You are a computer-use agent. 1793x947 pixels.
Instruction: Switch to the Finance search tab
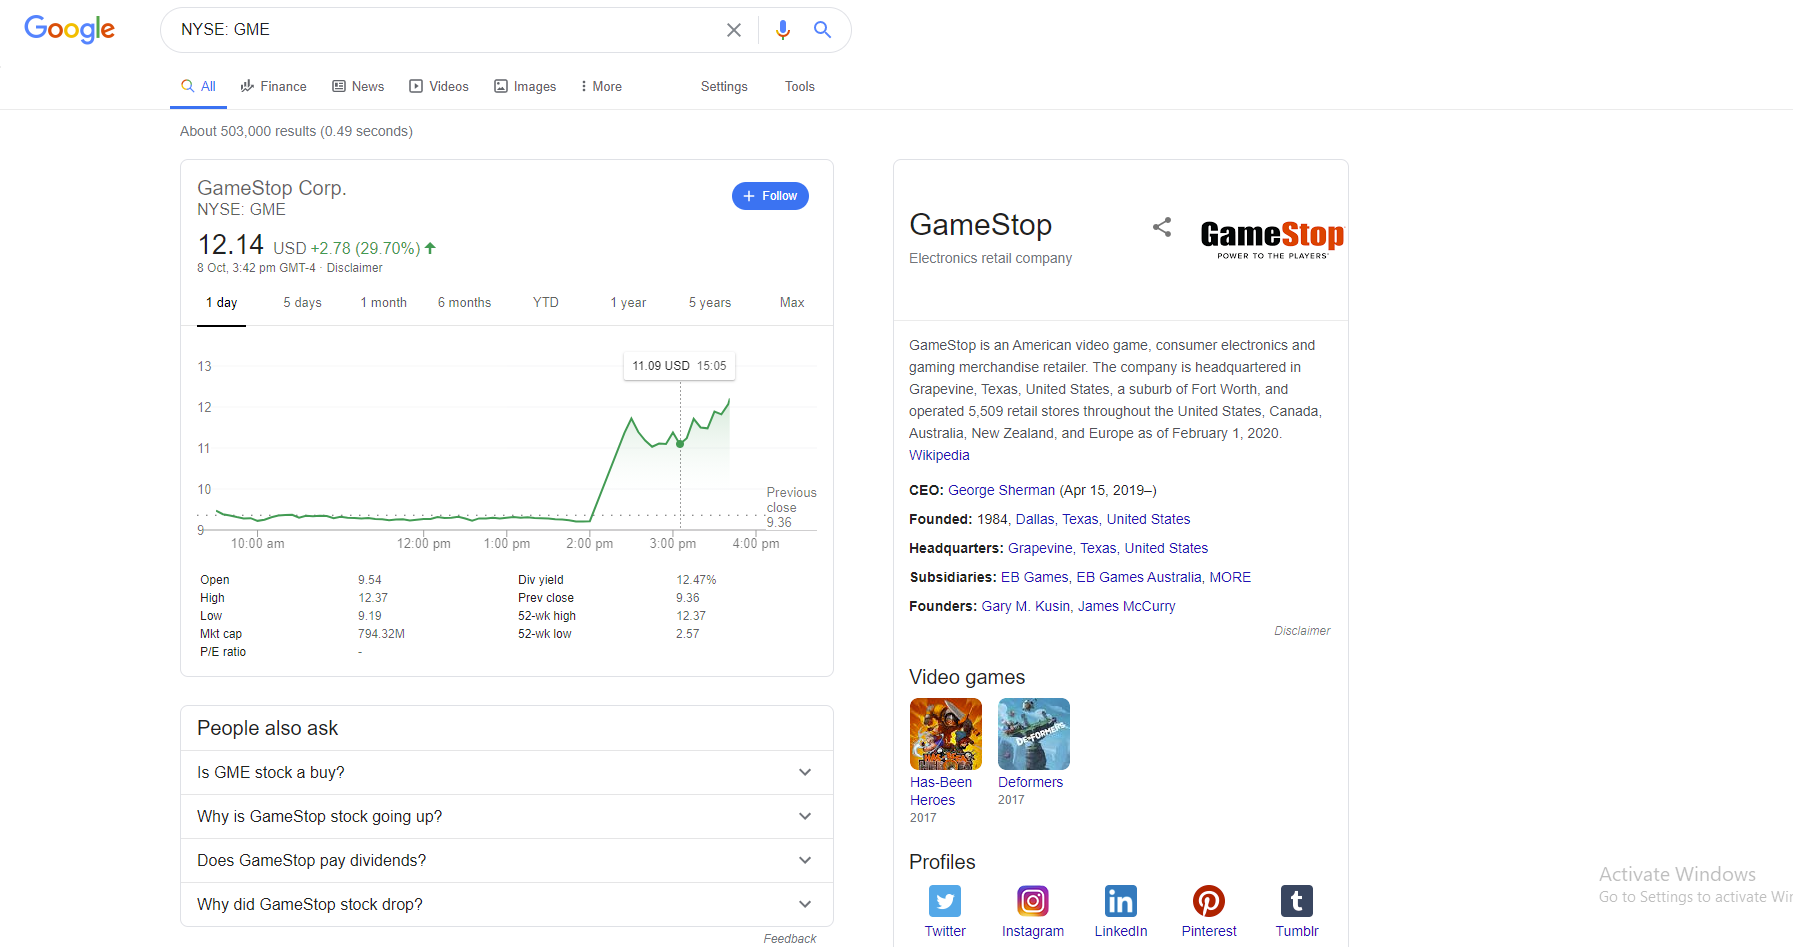click(x=273, y=86)
